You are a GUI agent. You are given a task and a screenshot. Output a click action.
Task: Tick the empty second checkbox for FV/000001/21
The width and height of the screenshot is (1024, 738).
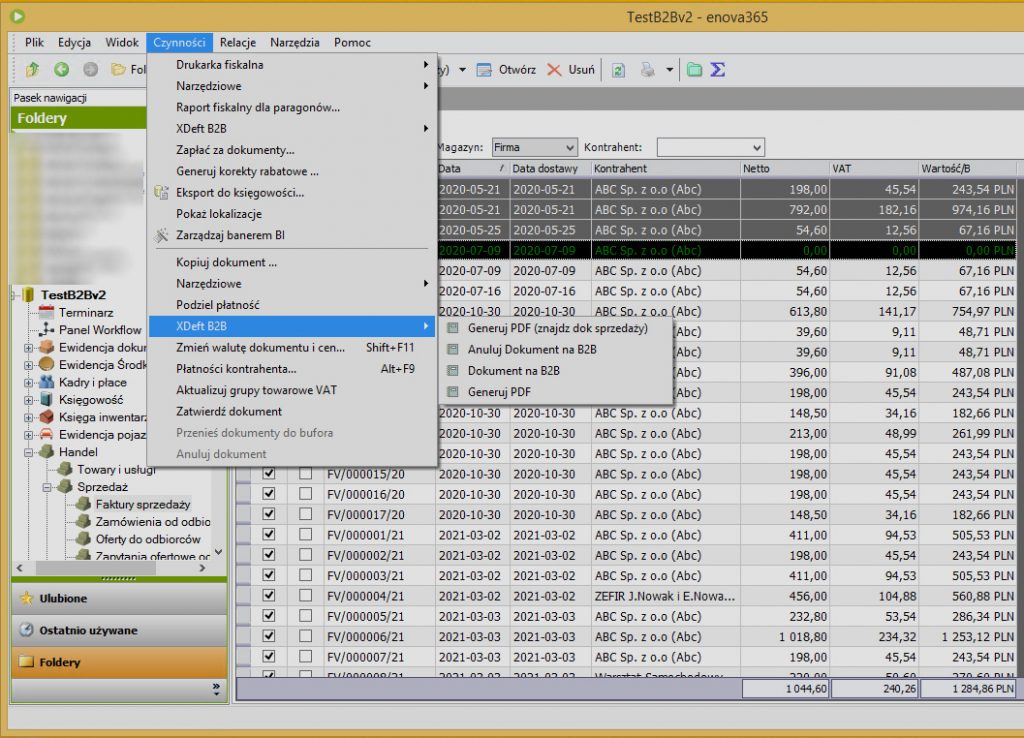coord(305,535)
